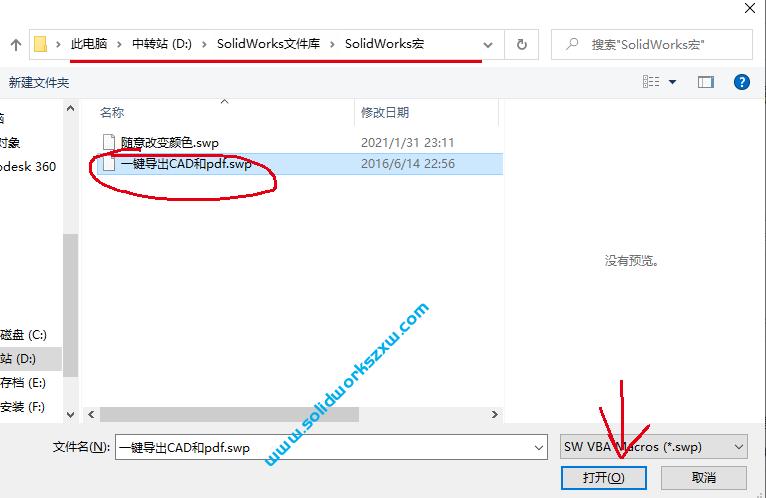Open the view layout icon
Image resolution: width=766 pixels, height=498 pixels.
click(651, 82)
